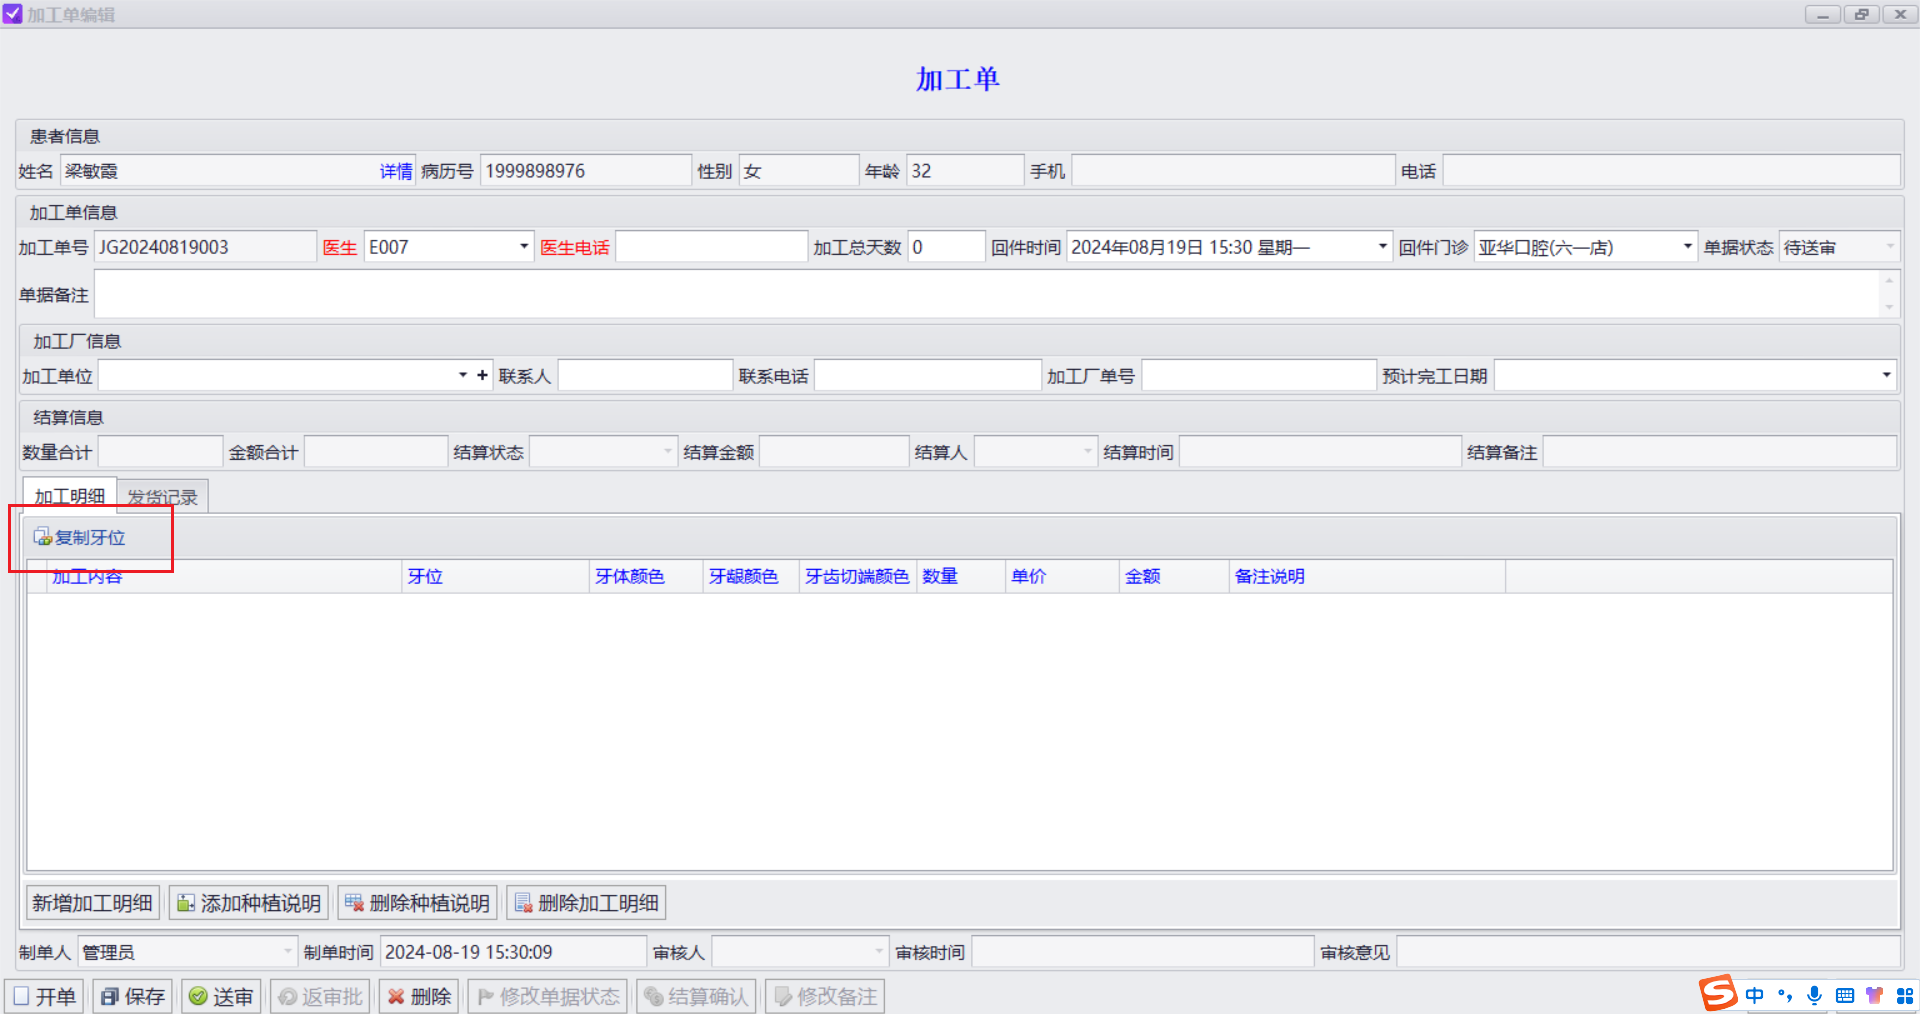Click 修改备注 button
Viewport: 1920px width, 1014px height.
pyautogui.click(x=825, y=996)
